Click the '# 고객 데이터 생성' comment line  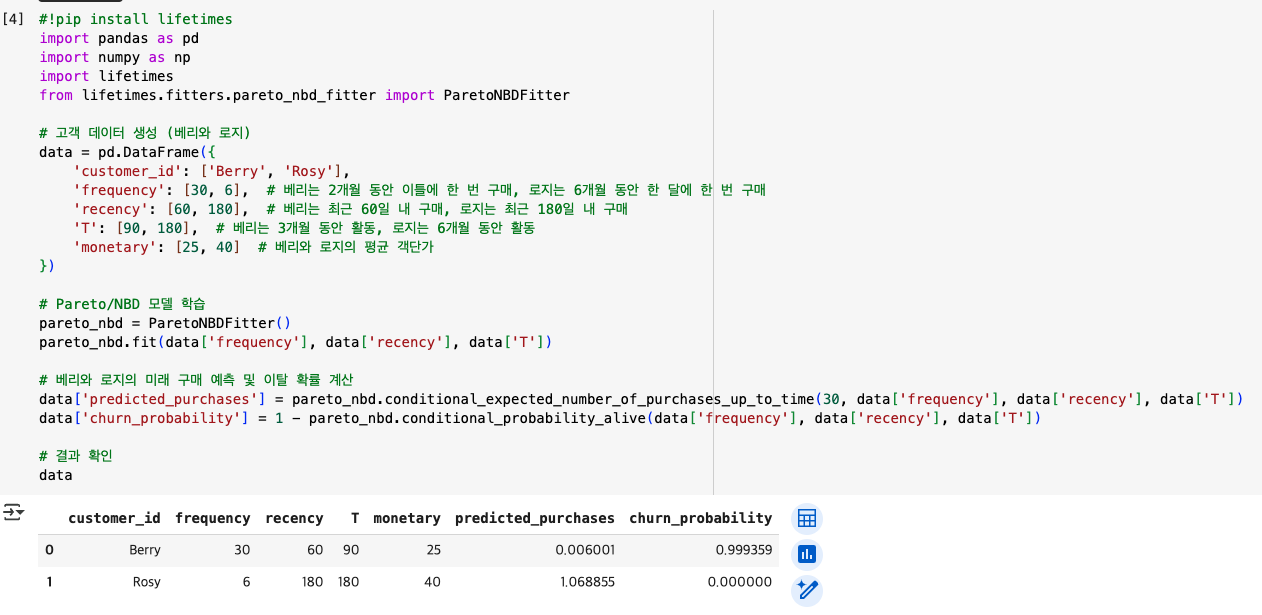pyautogui.click(x=145, y=133)
